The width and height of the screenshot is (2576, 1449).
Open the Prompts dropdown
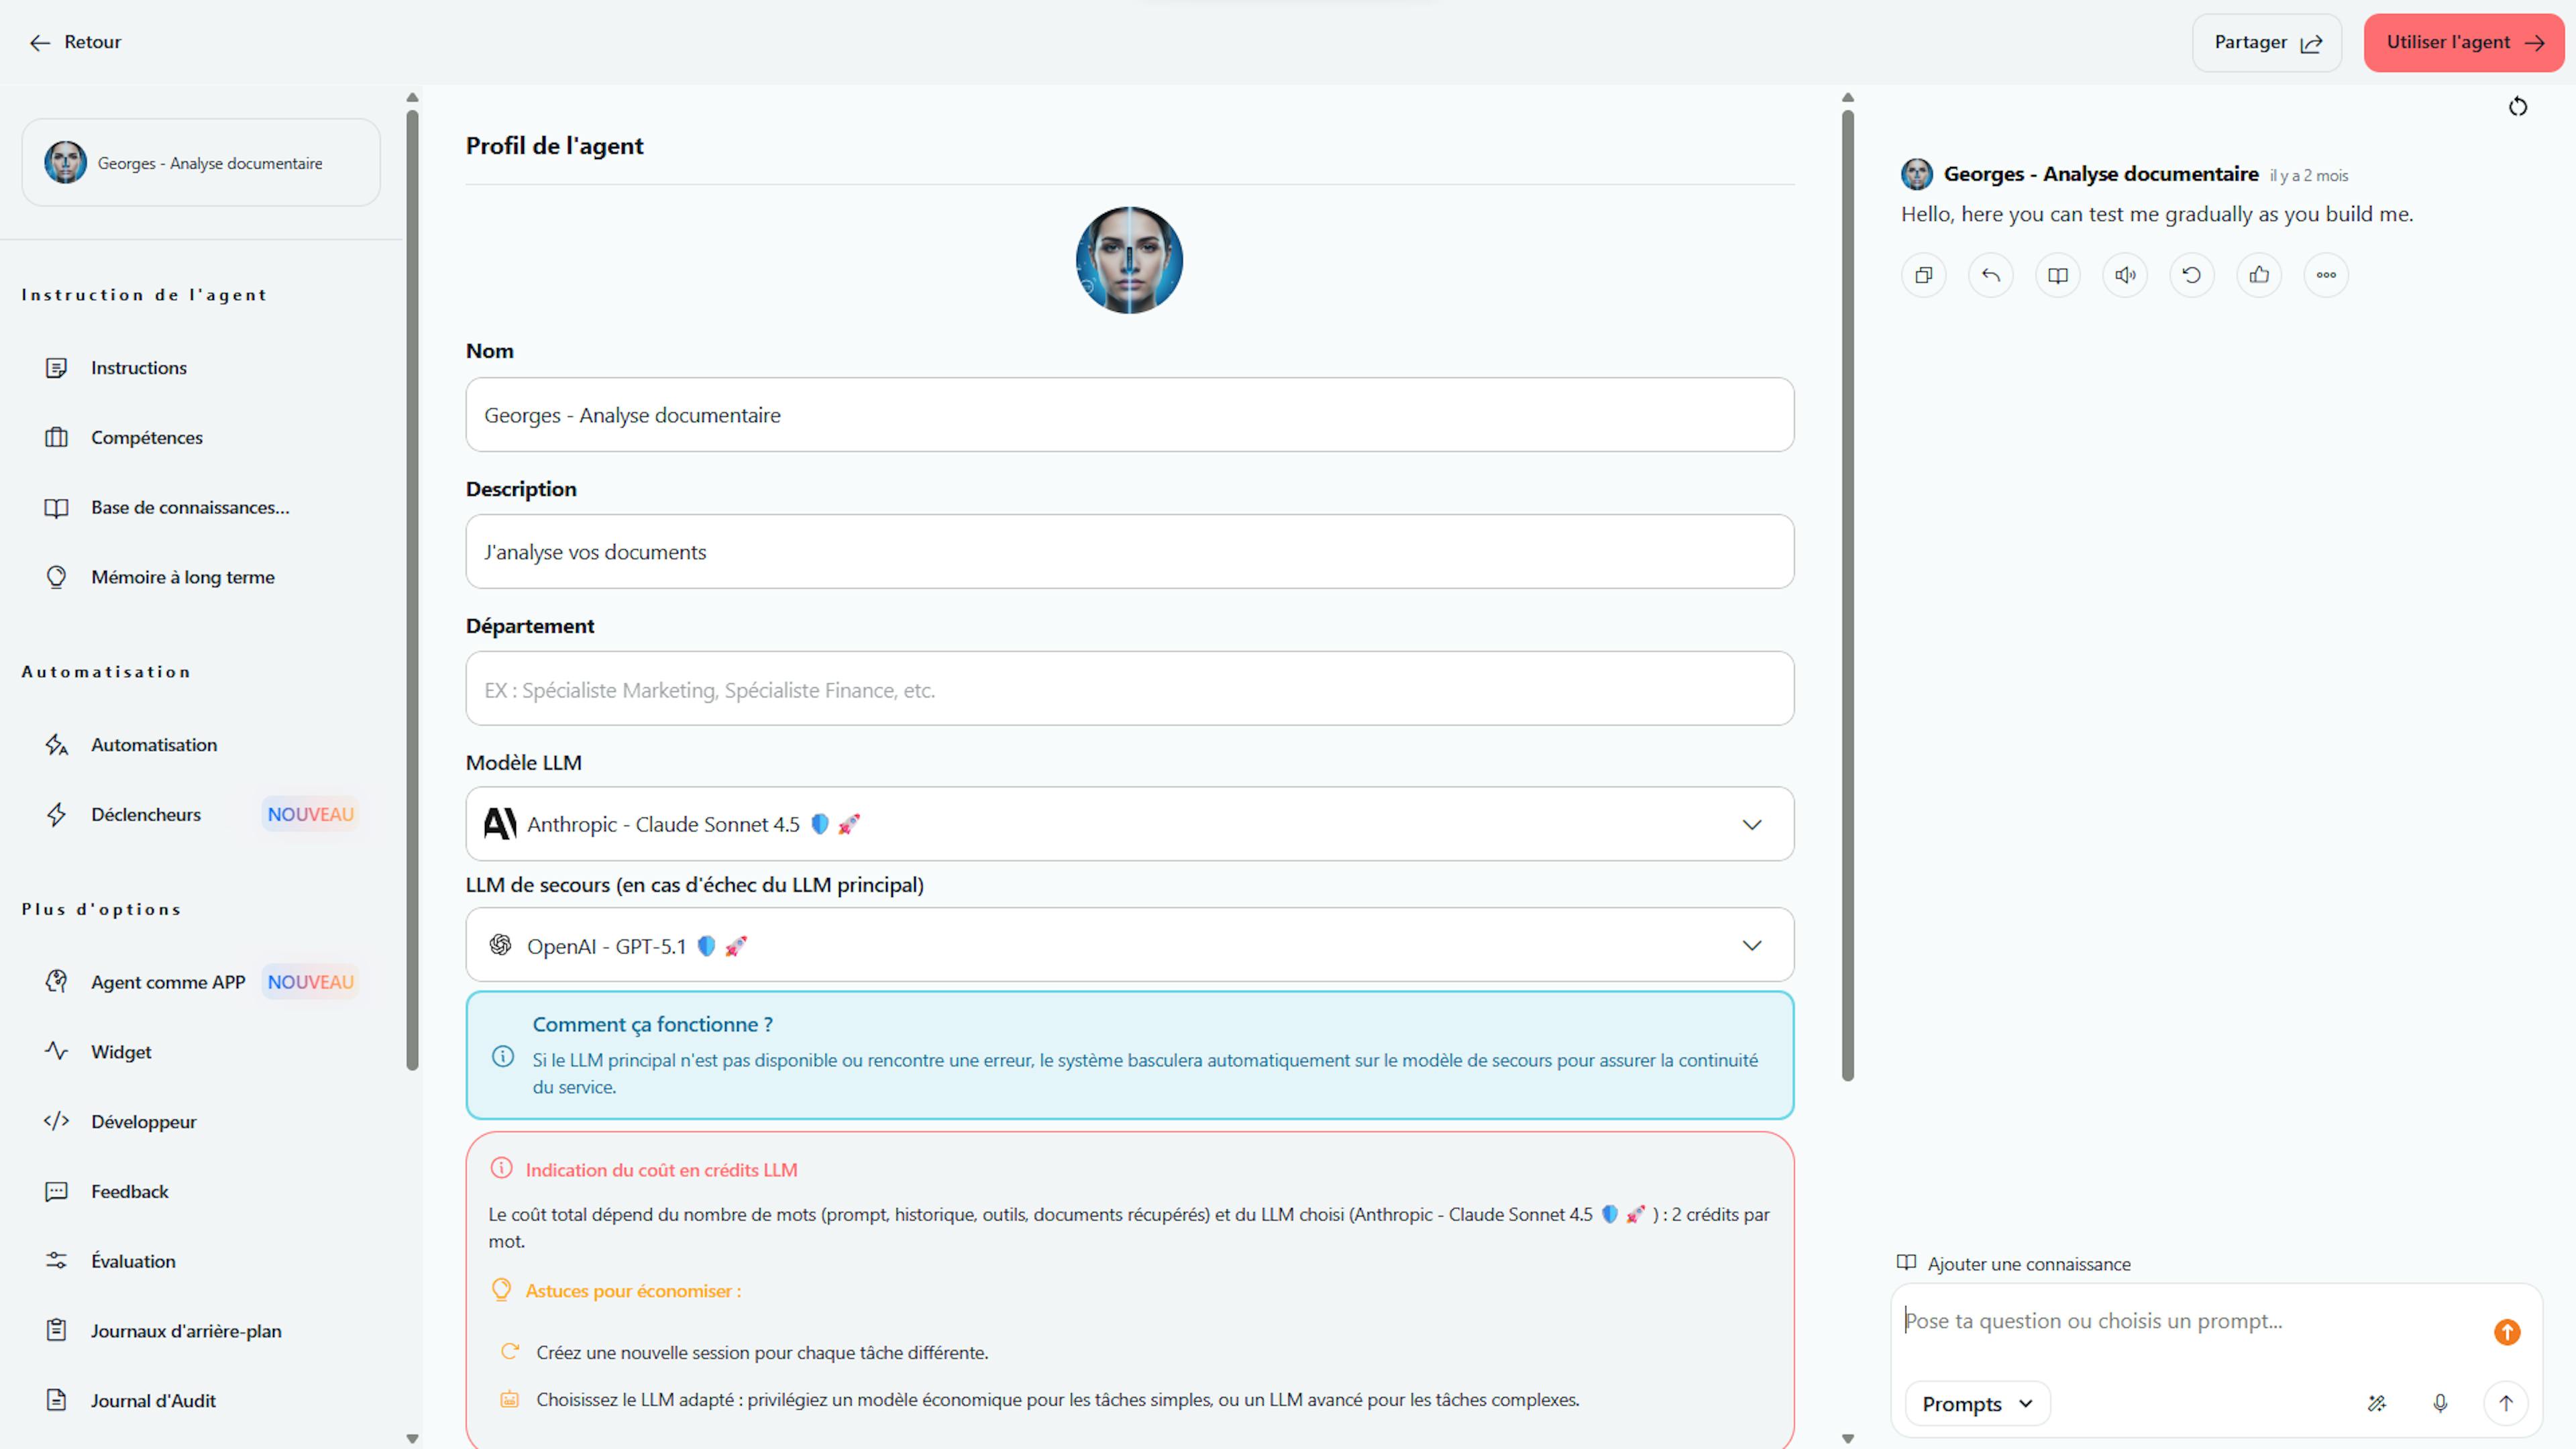[x=1977, y=1403]
